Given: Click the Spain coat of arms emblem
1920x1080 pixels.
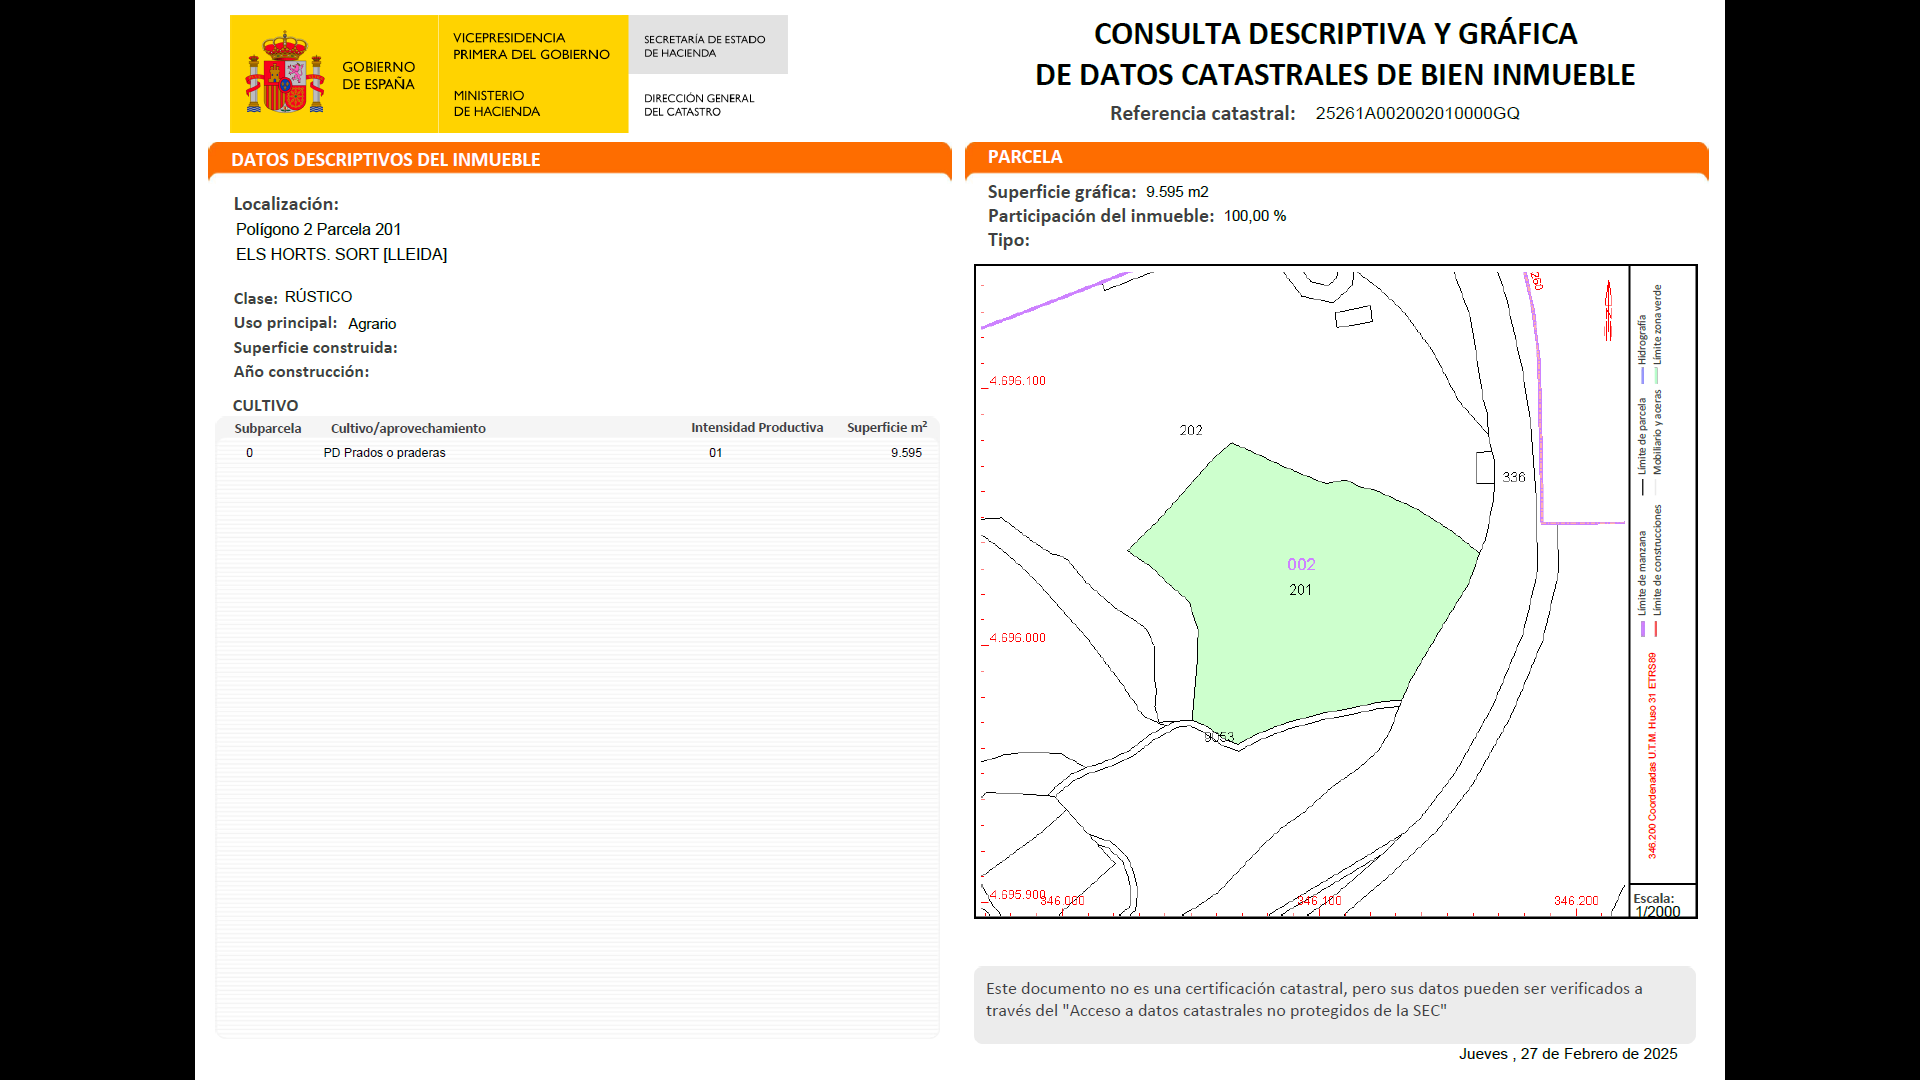Looking at the screenshot, I should tap(285, 73).
